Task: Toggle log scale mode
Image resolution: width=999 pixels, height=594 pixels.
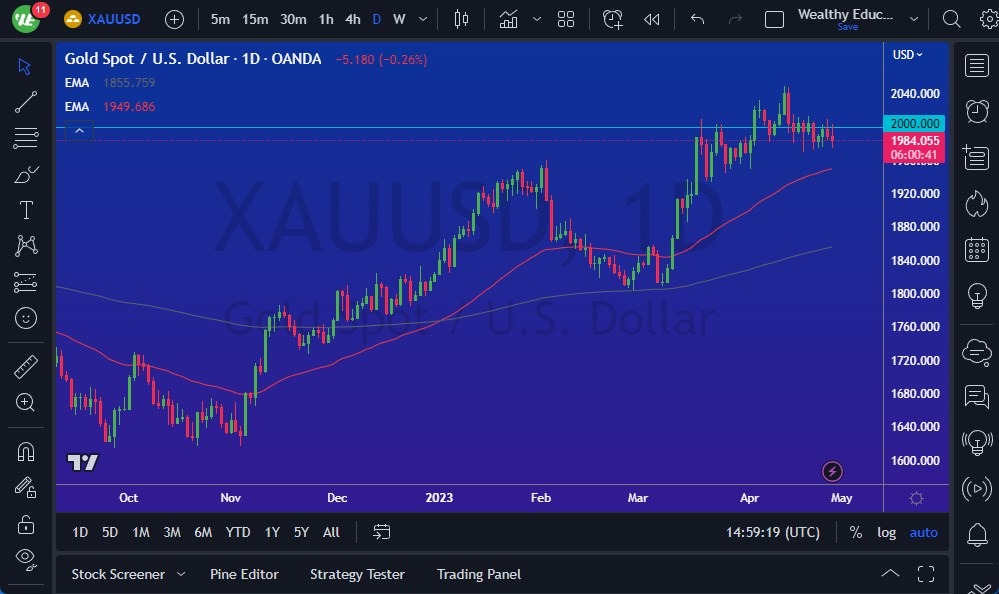Action: pyautogui.click(x=886, y=532)
